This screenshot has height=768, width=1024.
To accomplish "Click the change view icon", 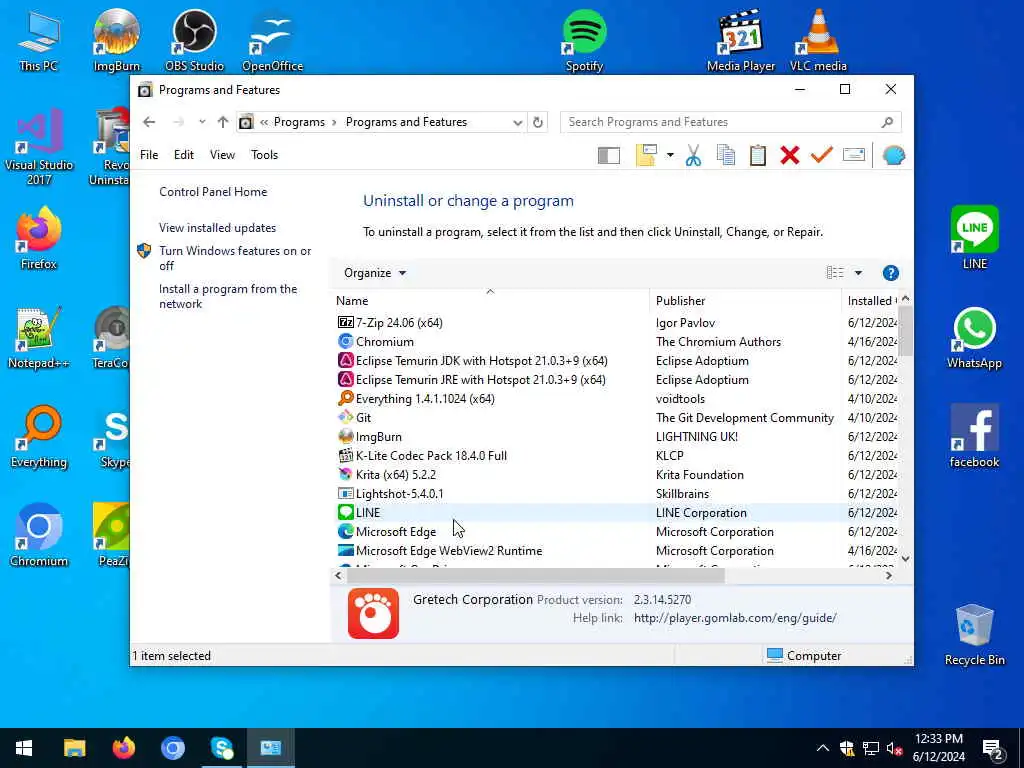I will tap(835, 273).
